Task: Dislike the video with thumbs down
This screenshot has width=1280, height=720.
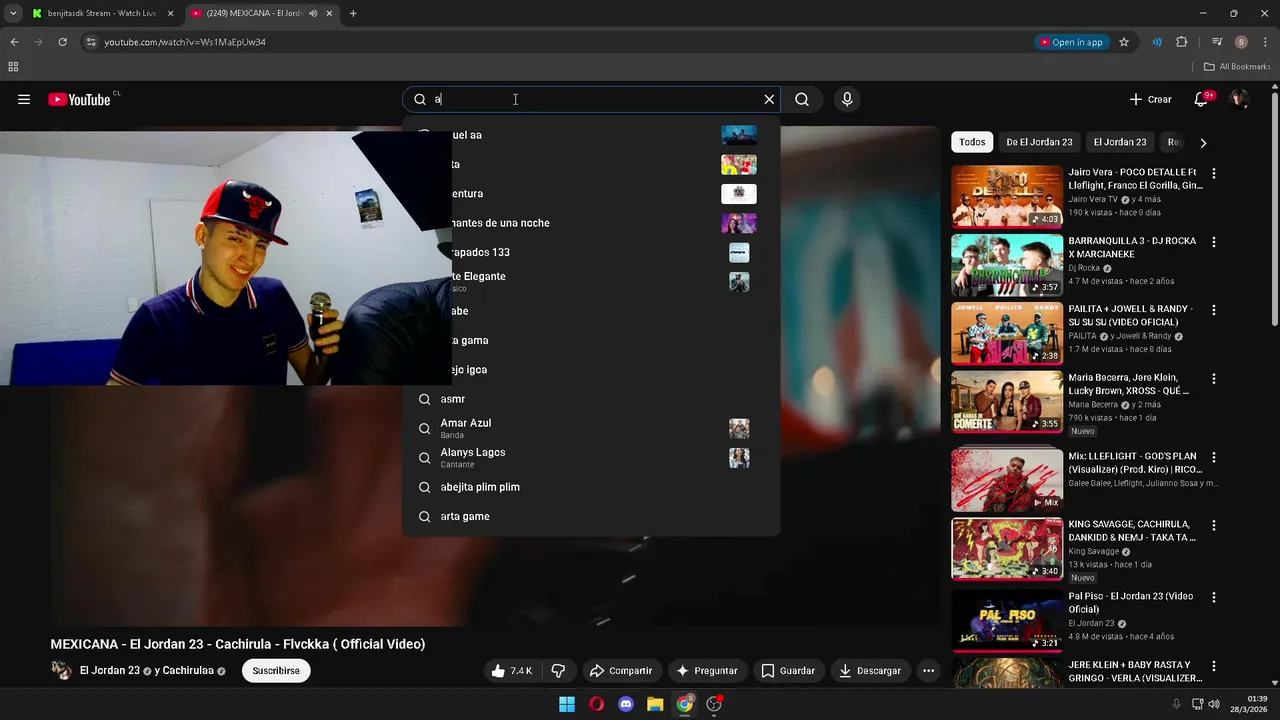Action: (558, 671)
